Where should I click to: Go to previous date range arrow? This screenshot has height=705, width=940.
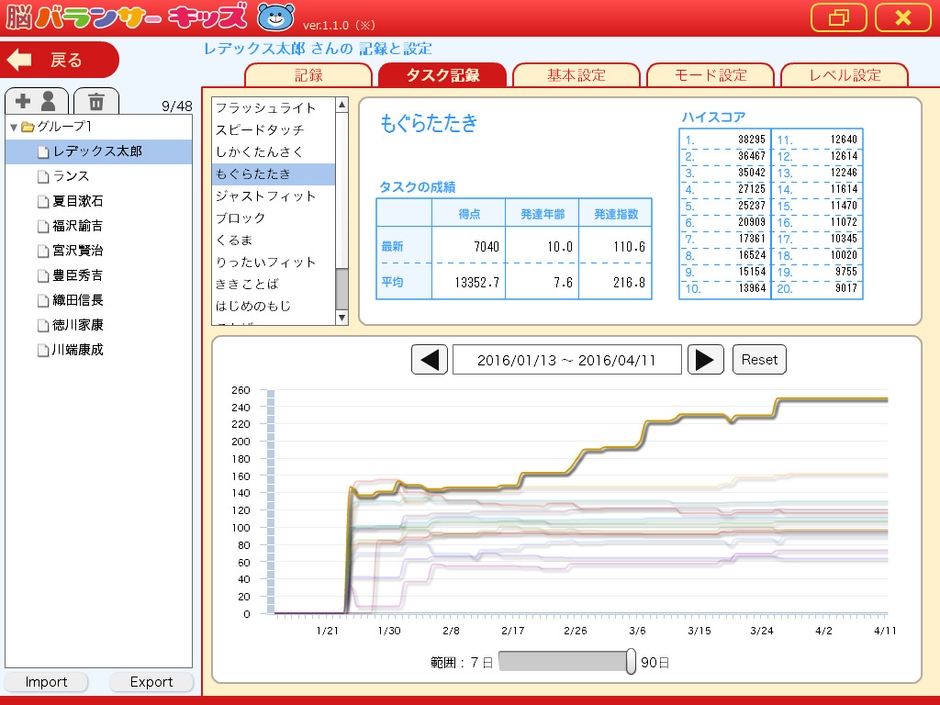pyautogui.click(x=429, y=360)
